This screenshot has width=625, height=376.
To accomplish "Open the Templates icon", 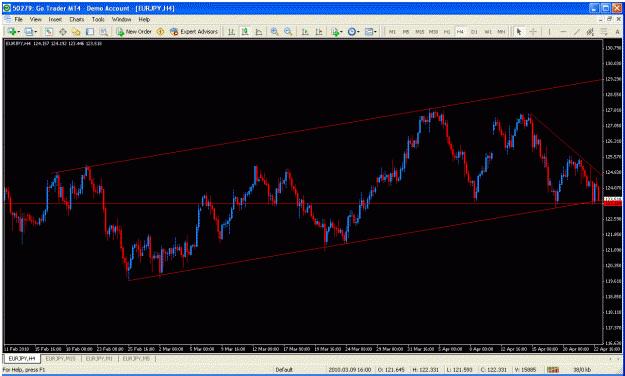I will [369, 31].
